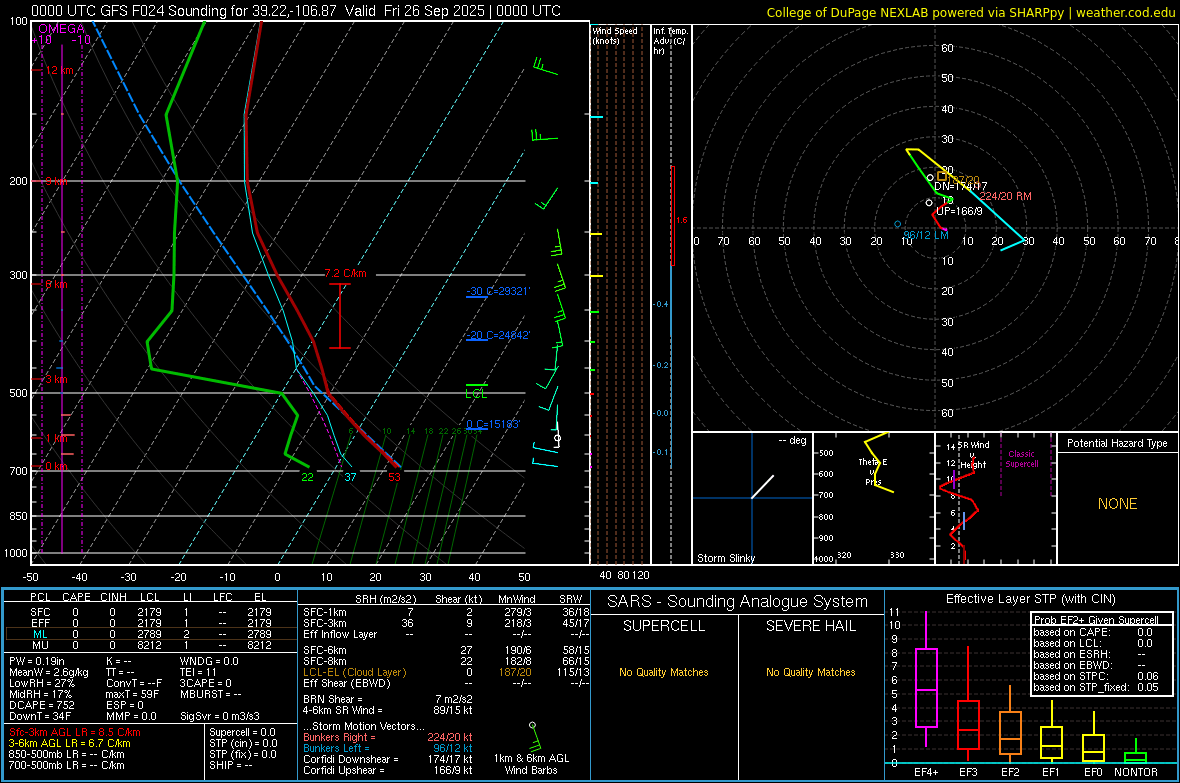
Task: Select the SFC parcel row
Action: click(151, 613)
